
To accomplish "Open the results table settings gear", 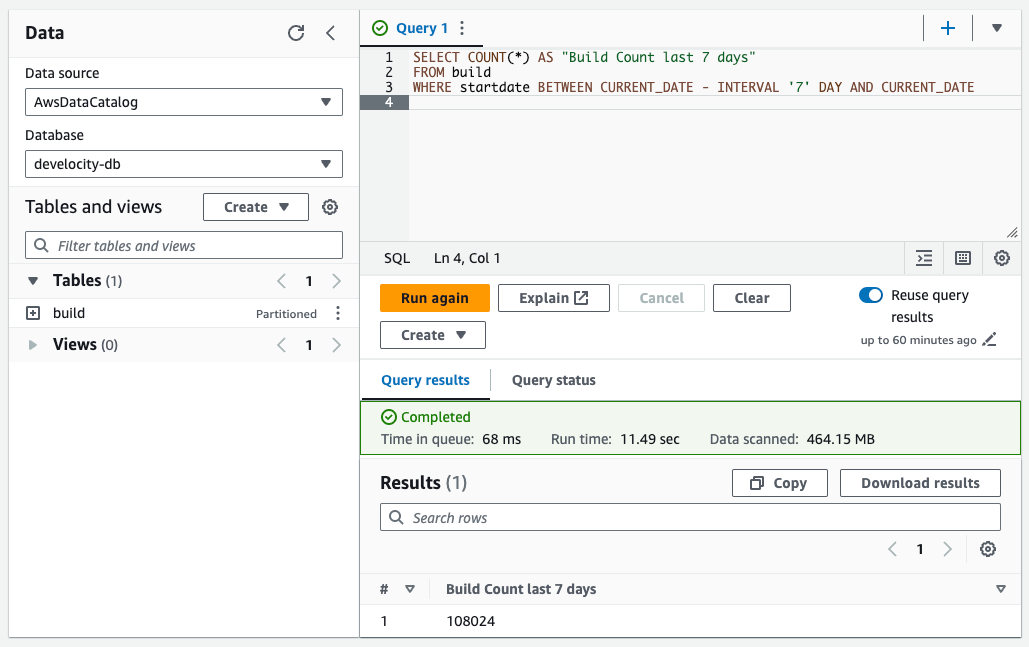I will [x=988, y=549].
